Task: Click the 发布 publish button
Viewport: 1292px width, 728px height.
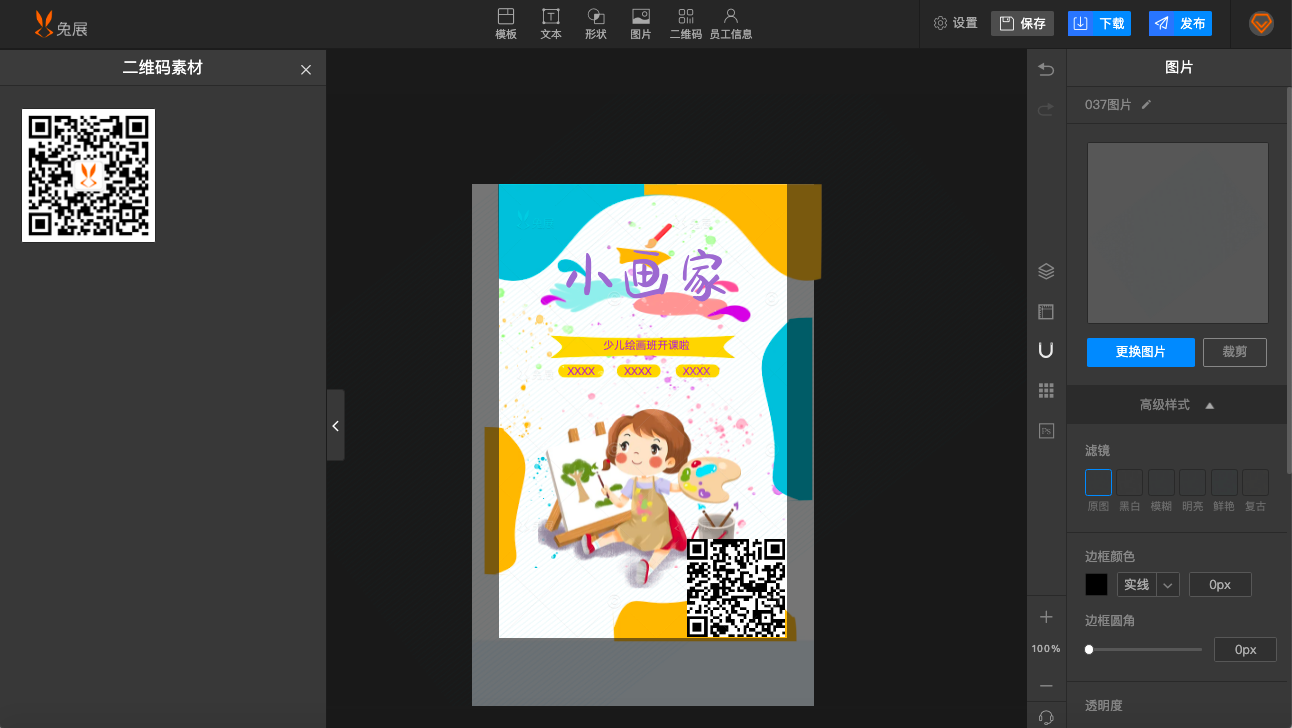Action: click(x=1180, y=23)
